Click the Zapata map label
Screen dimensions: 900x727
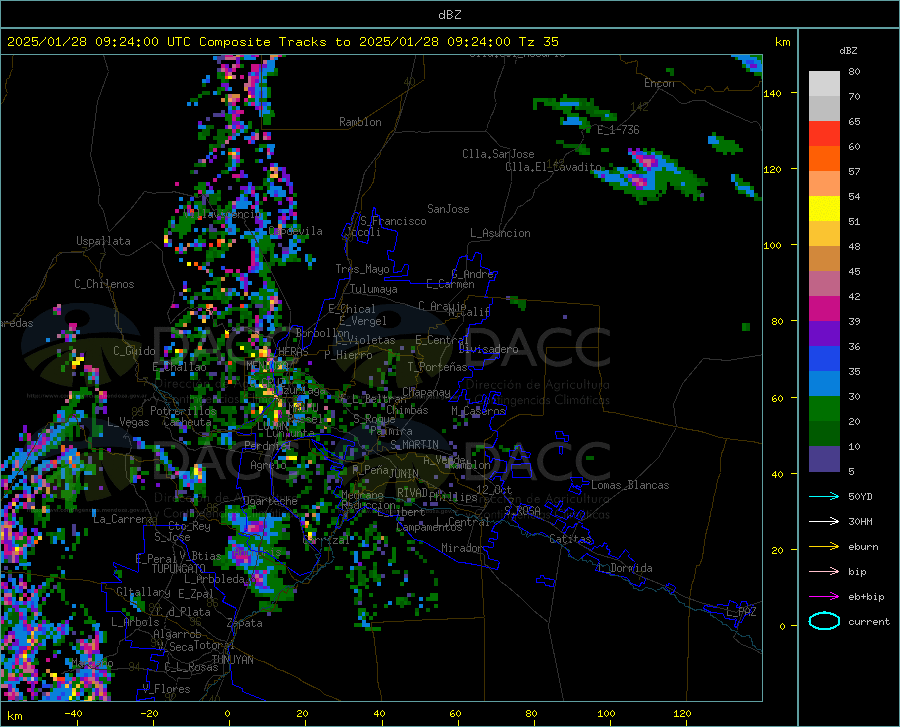[245, 623]
